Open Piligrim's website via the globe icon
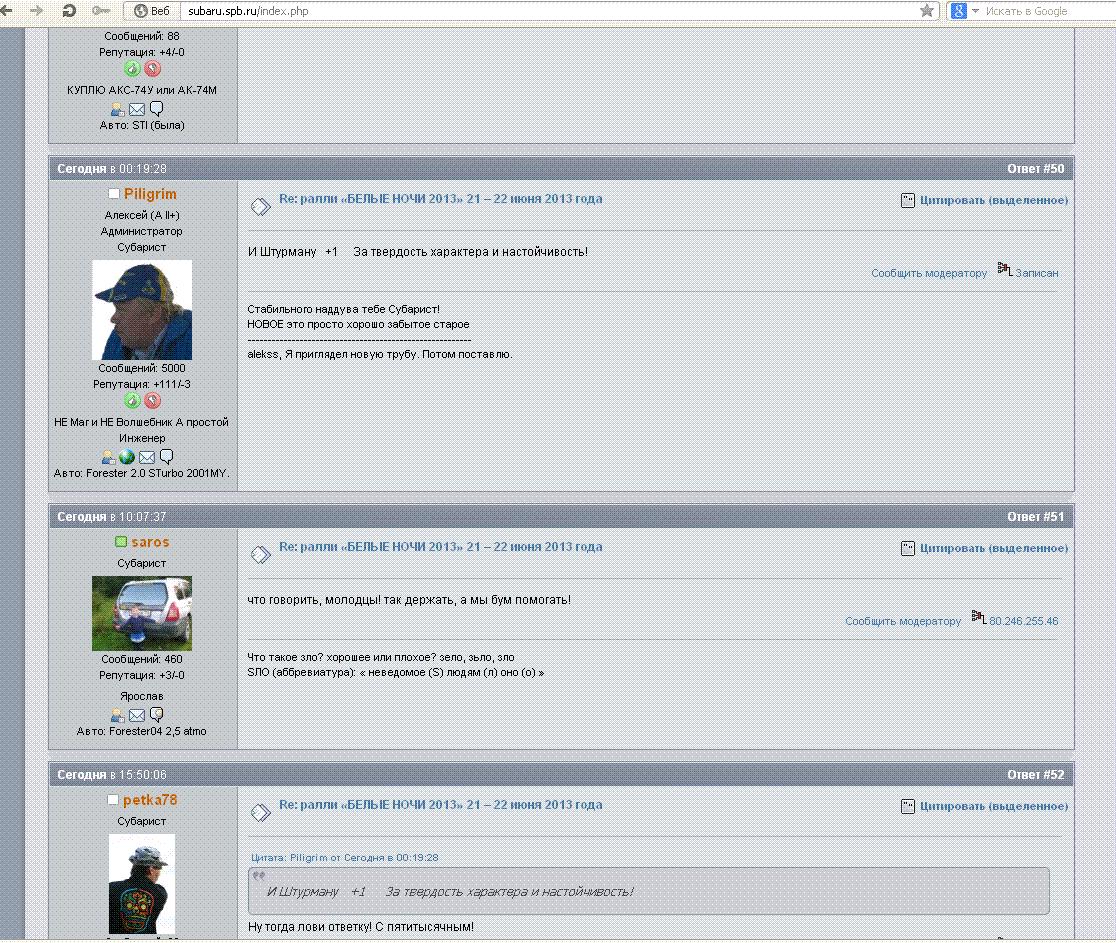1116x943 pixels. 127,457
